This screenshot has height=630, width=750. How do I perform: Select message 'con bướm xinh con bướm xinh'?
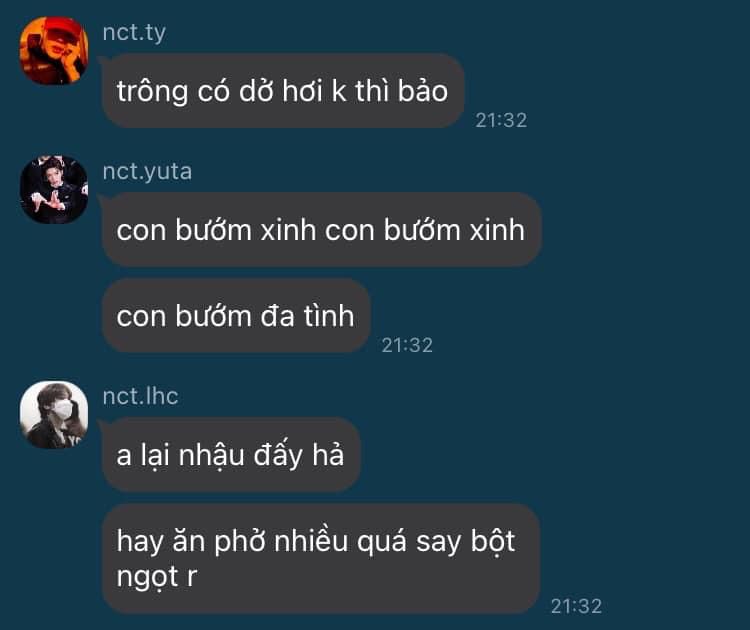coord(321,230)
